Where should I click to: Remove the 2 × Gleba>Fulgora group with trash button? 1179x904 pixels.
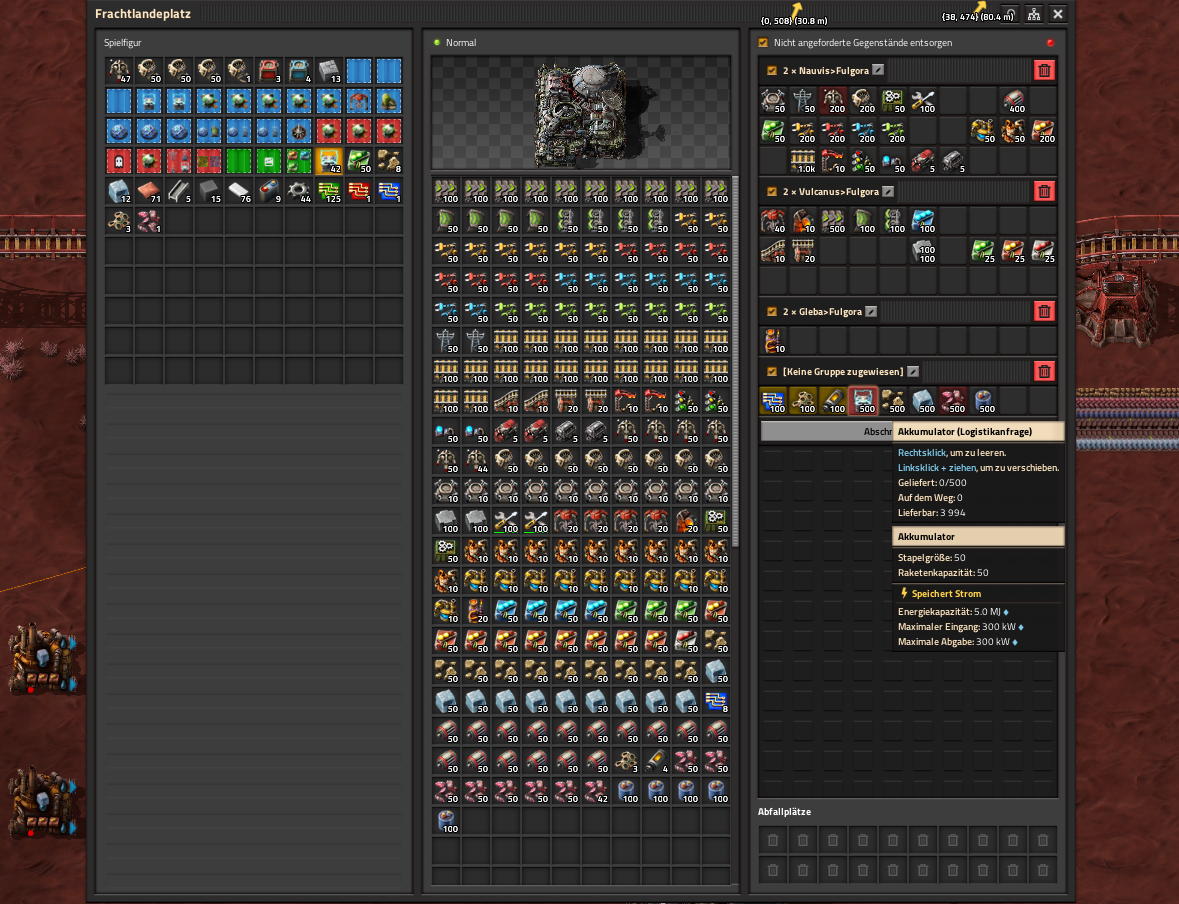coord(1044,311)
